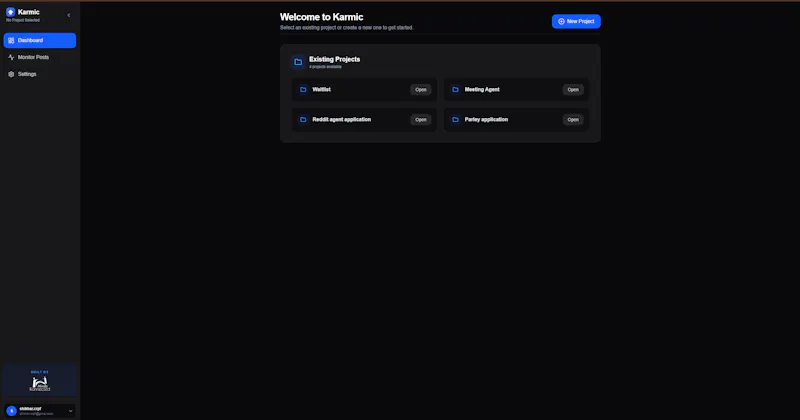800x420 pixels.
Task: Expand the user account dropdown chevron
Action: (70, 411)
